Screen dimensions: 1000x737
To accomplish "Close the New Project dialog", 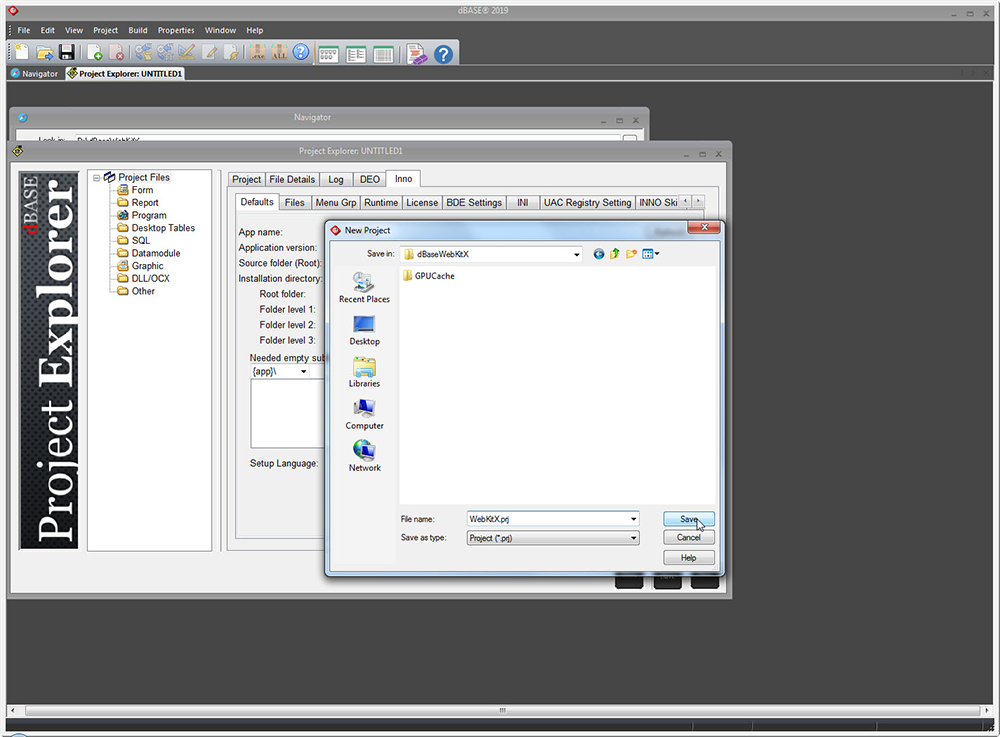I will point(704,228).
